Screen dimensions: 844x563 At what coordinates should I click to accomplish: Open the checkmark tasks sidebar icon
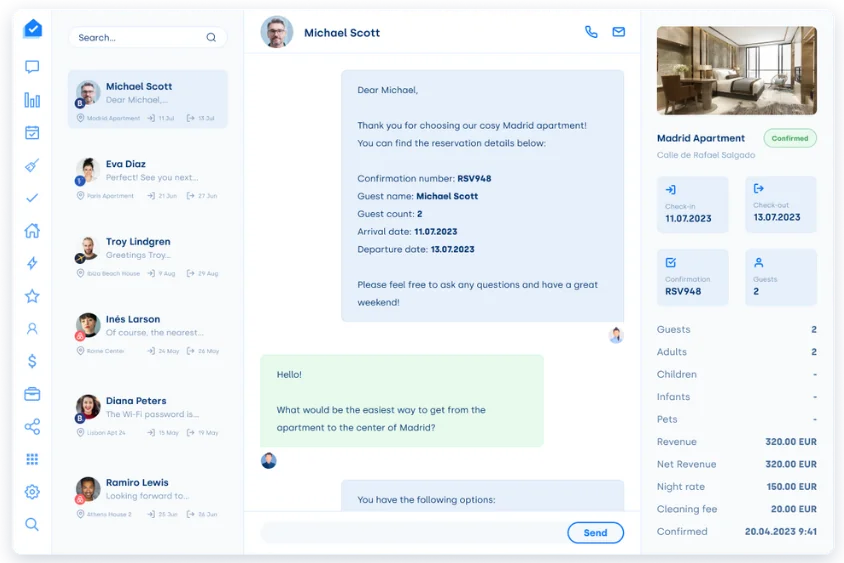[x=32, y=198]
